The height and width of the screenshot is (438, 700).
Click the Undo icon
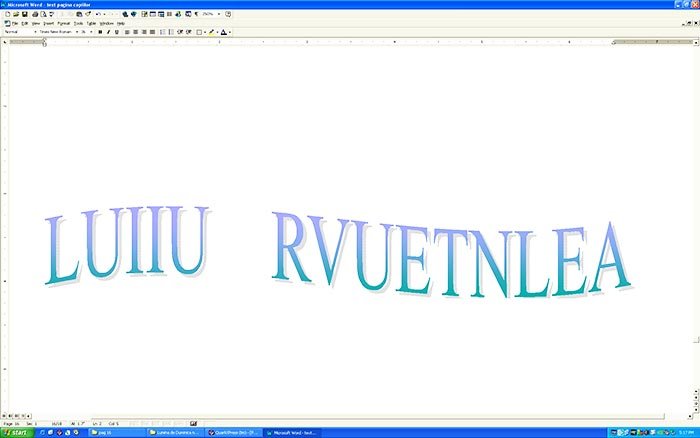tap(97, 15)
